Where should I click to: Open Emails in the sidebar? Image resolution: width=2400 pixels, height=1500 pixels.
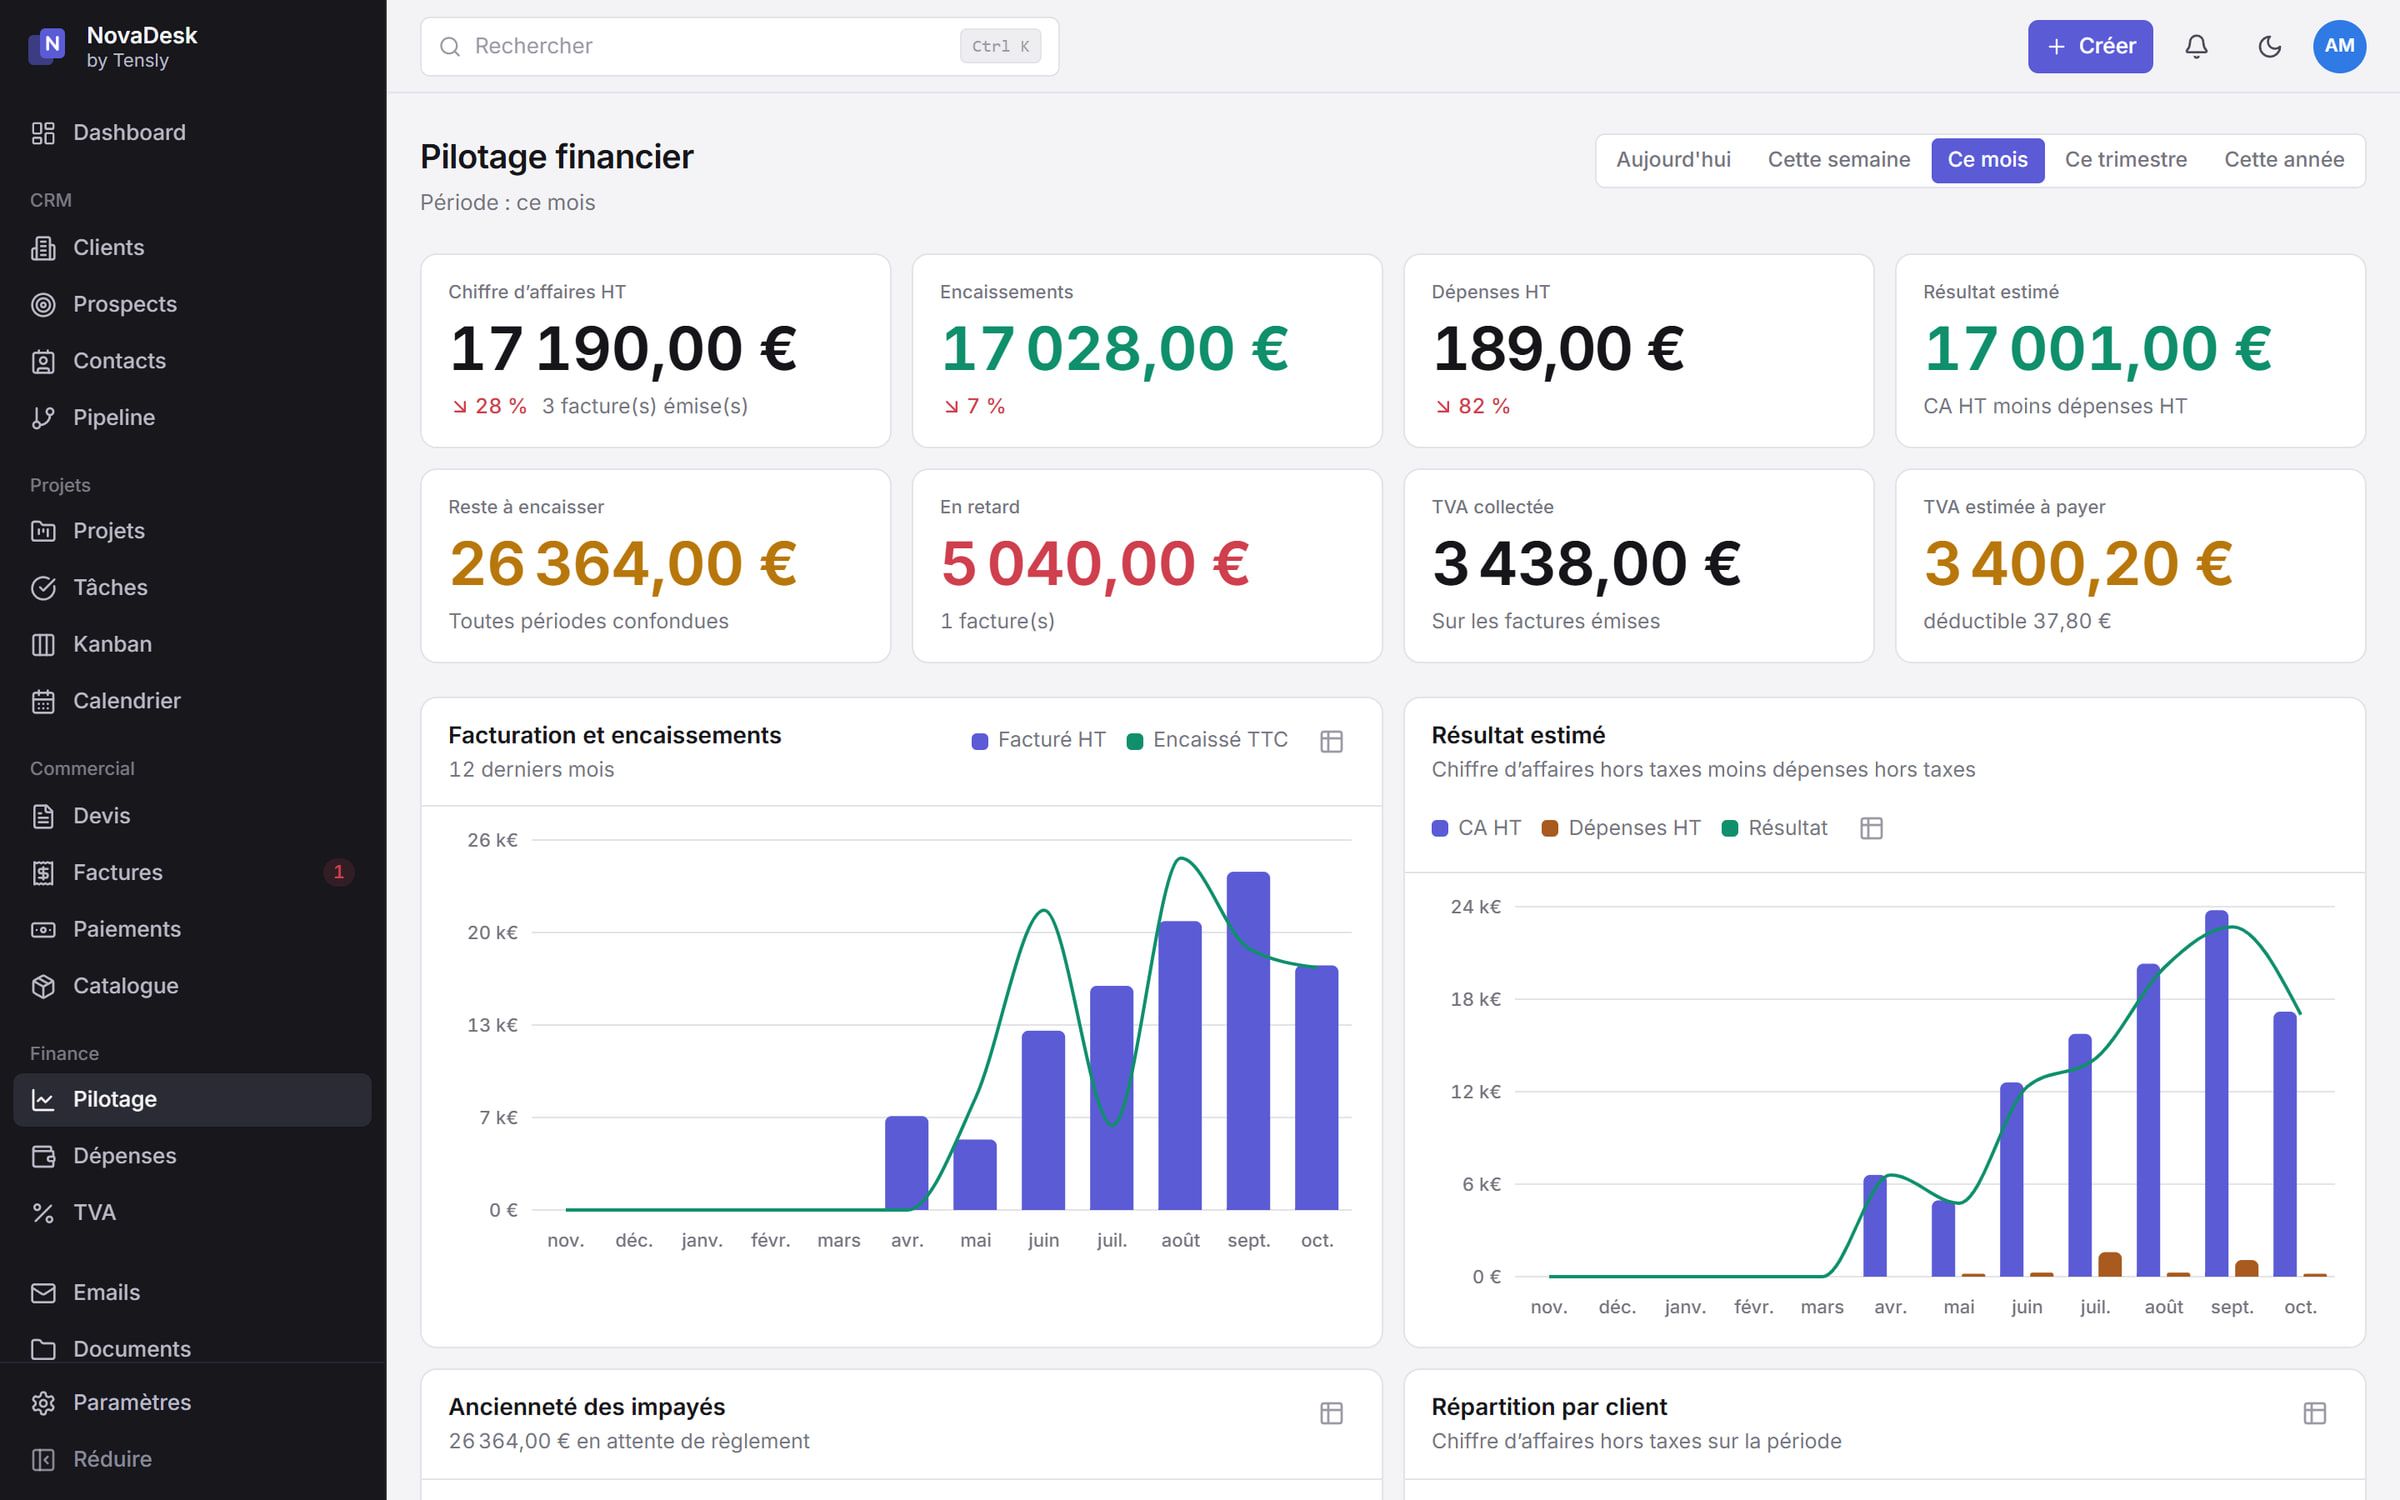(x=192, y=1293)
